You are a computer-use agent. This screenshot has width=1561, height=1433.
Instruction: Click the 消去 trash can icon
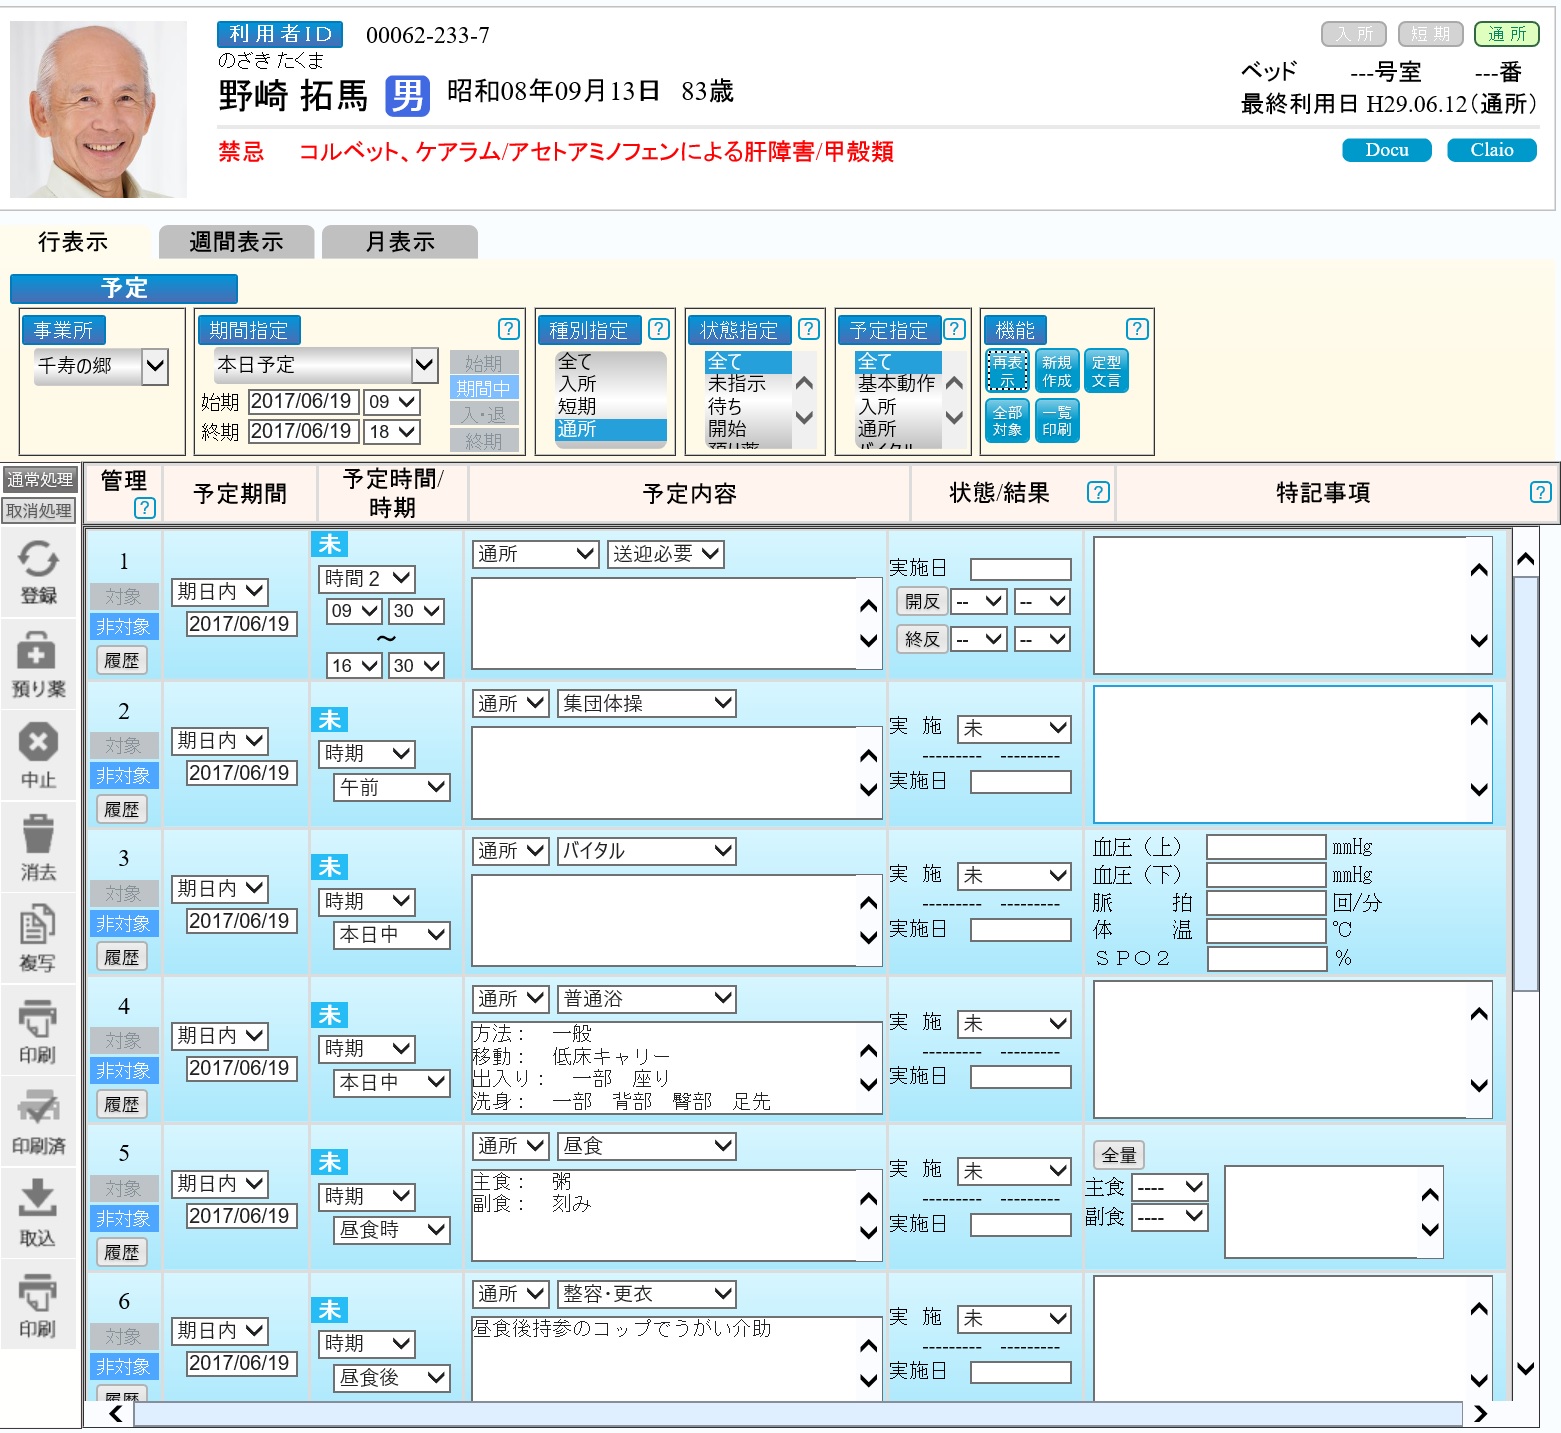click(x=38, y=846)
